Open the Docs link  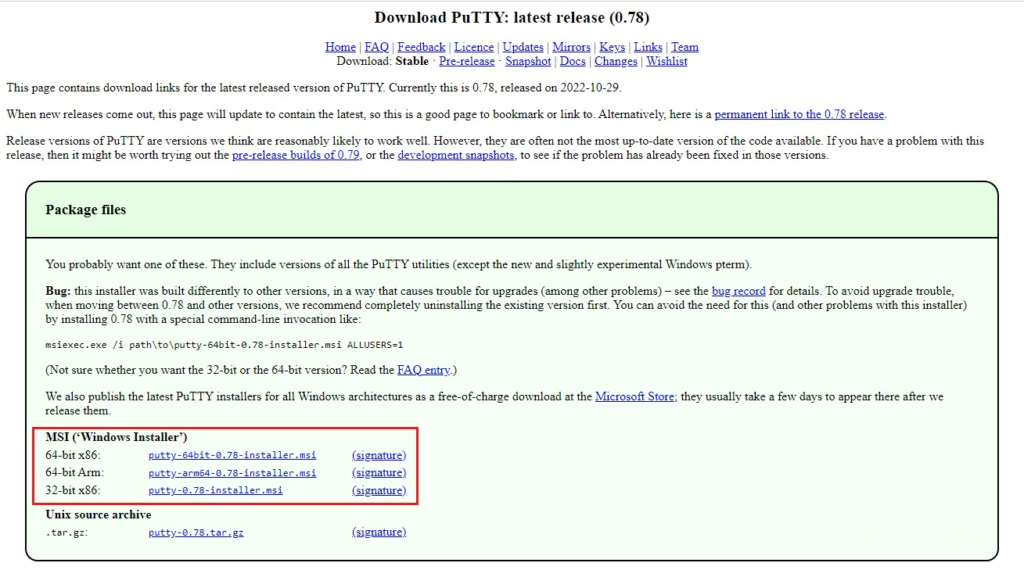click(x=572, y=61)
